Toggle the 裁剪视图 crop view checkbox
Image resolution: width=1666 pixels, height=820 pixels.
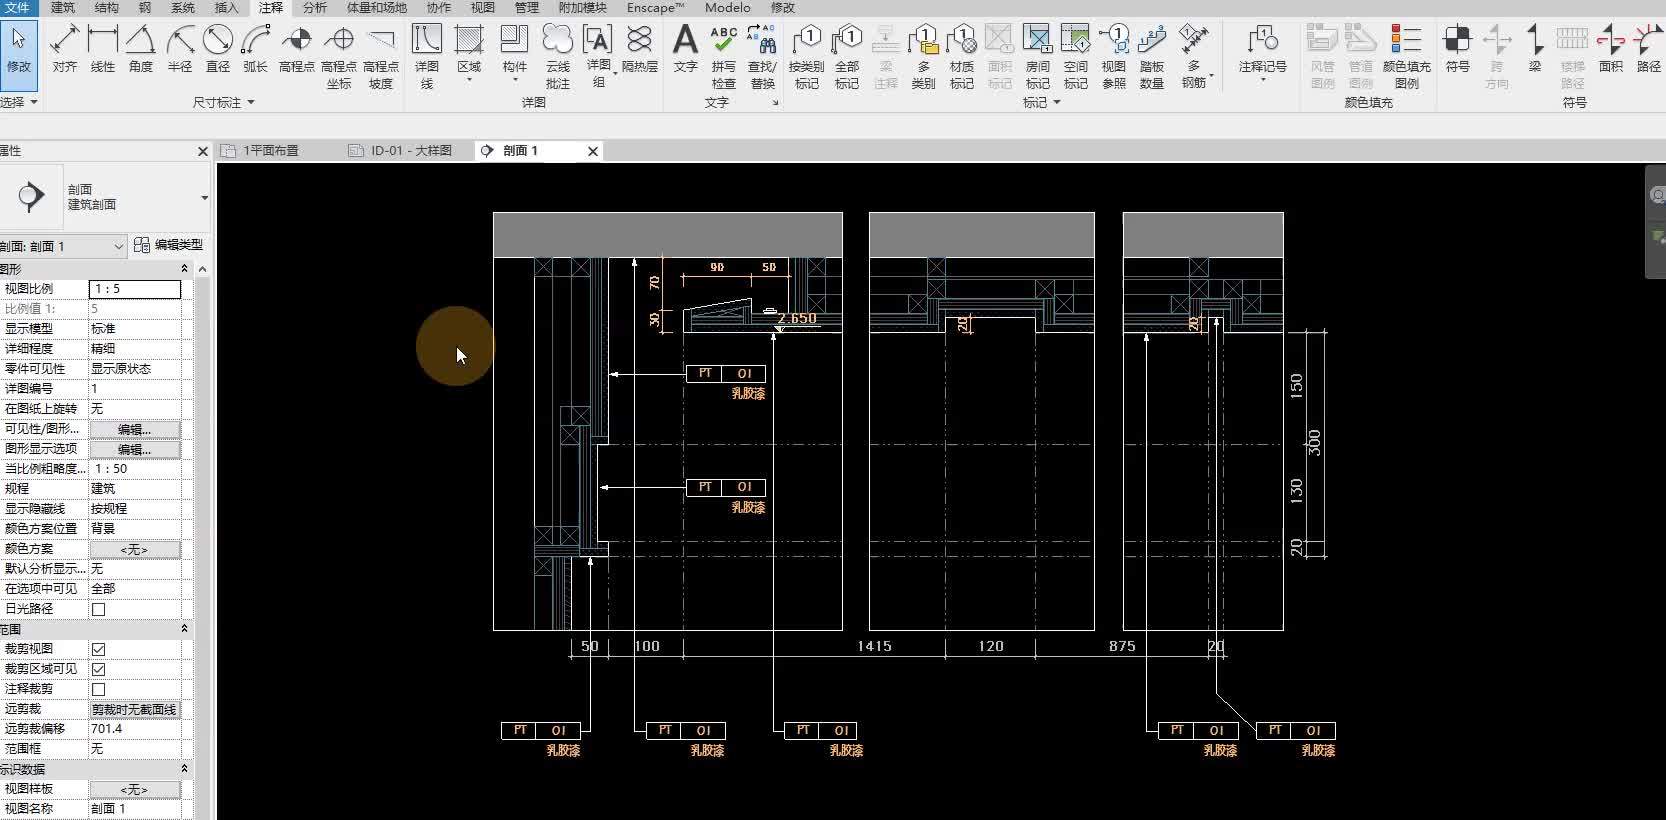(x=98, y=649)
